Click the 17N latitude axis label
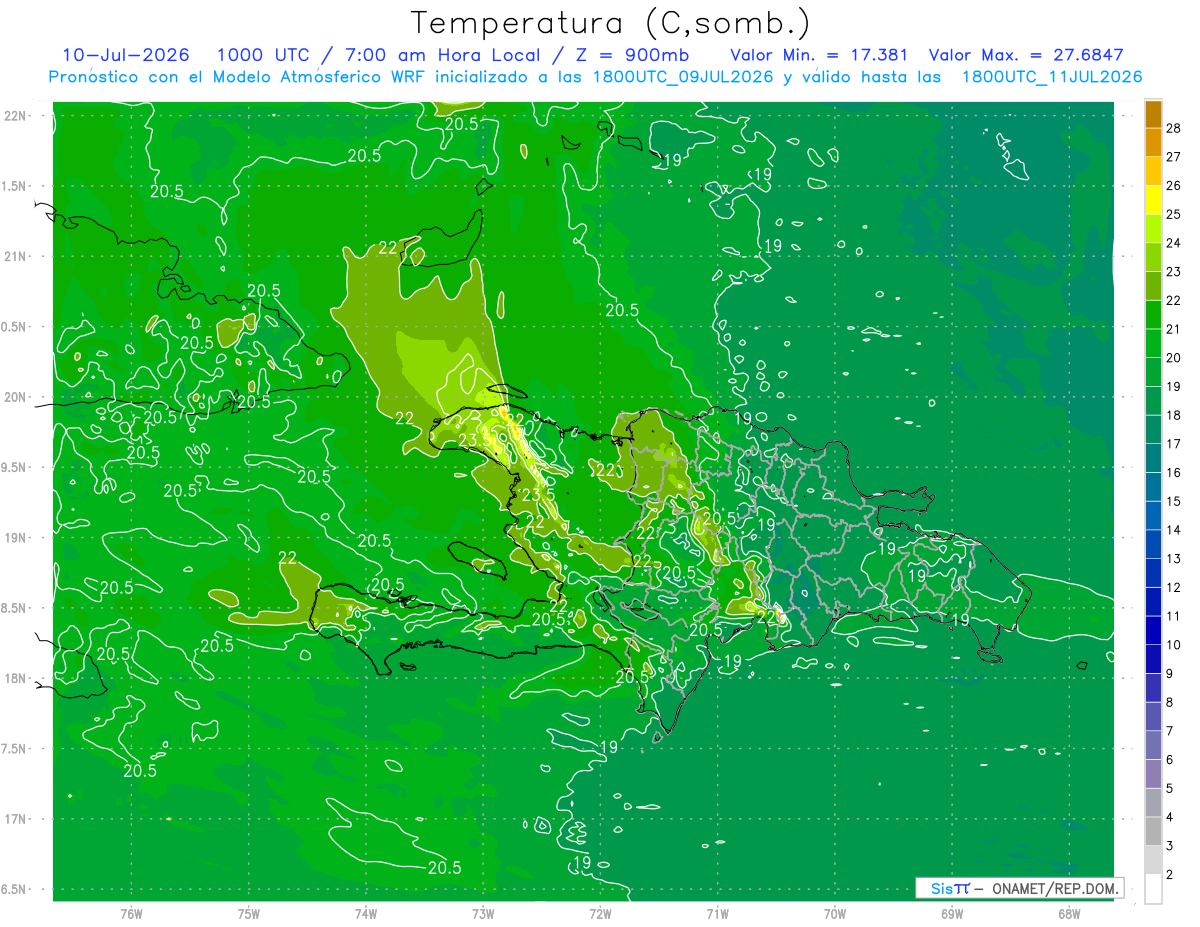The height and width of the screenshot is (927, 1200). (16, 820)
